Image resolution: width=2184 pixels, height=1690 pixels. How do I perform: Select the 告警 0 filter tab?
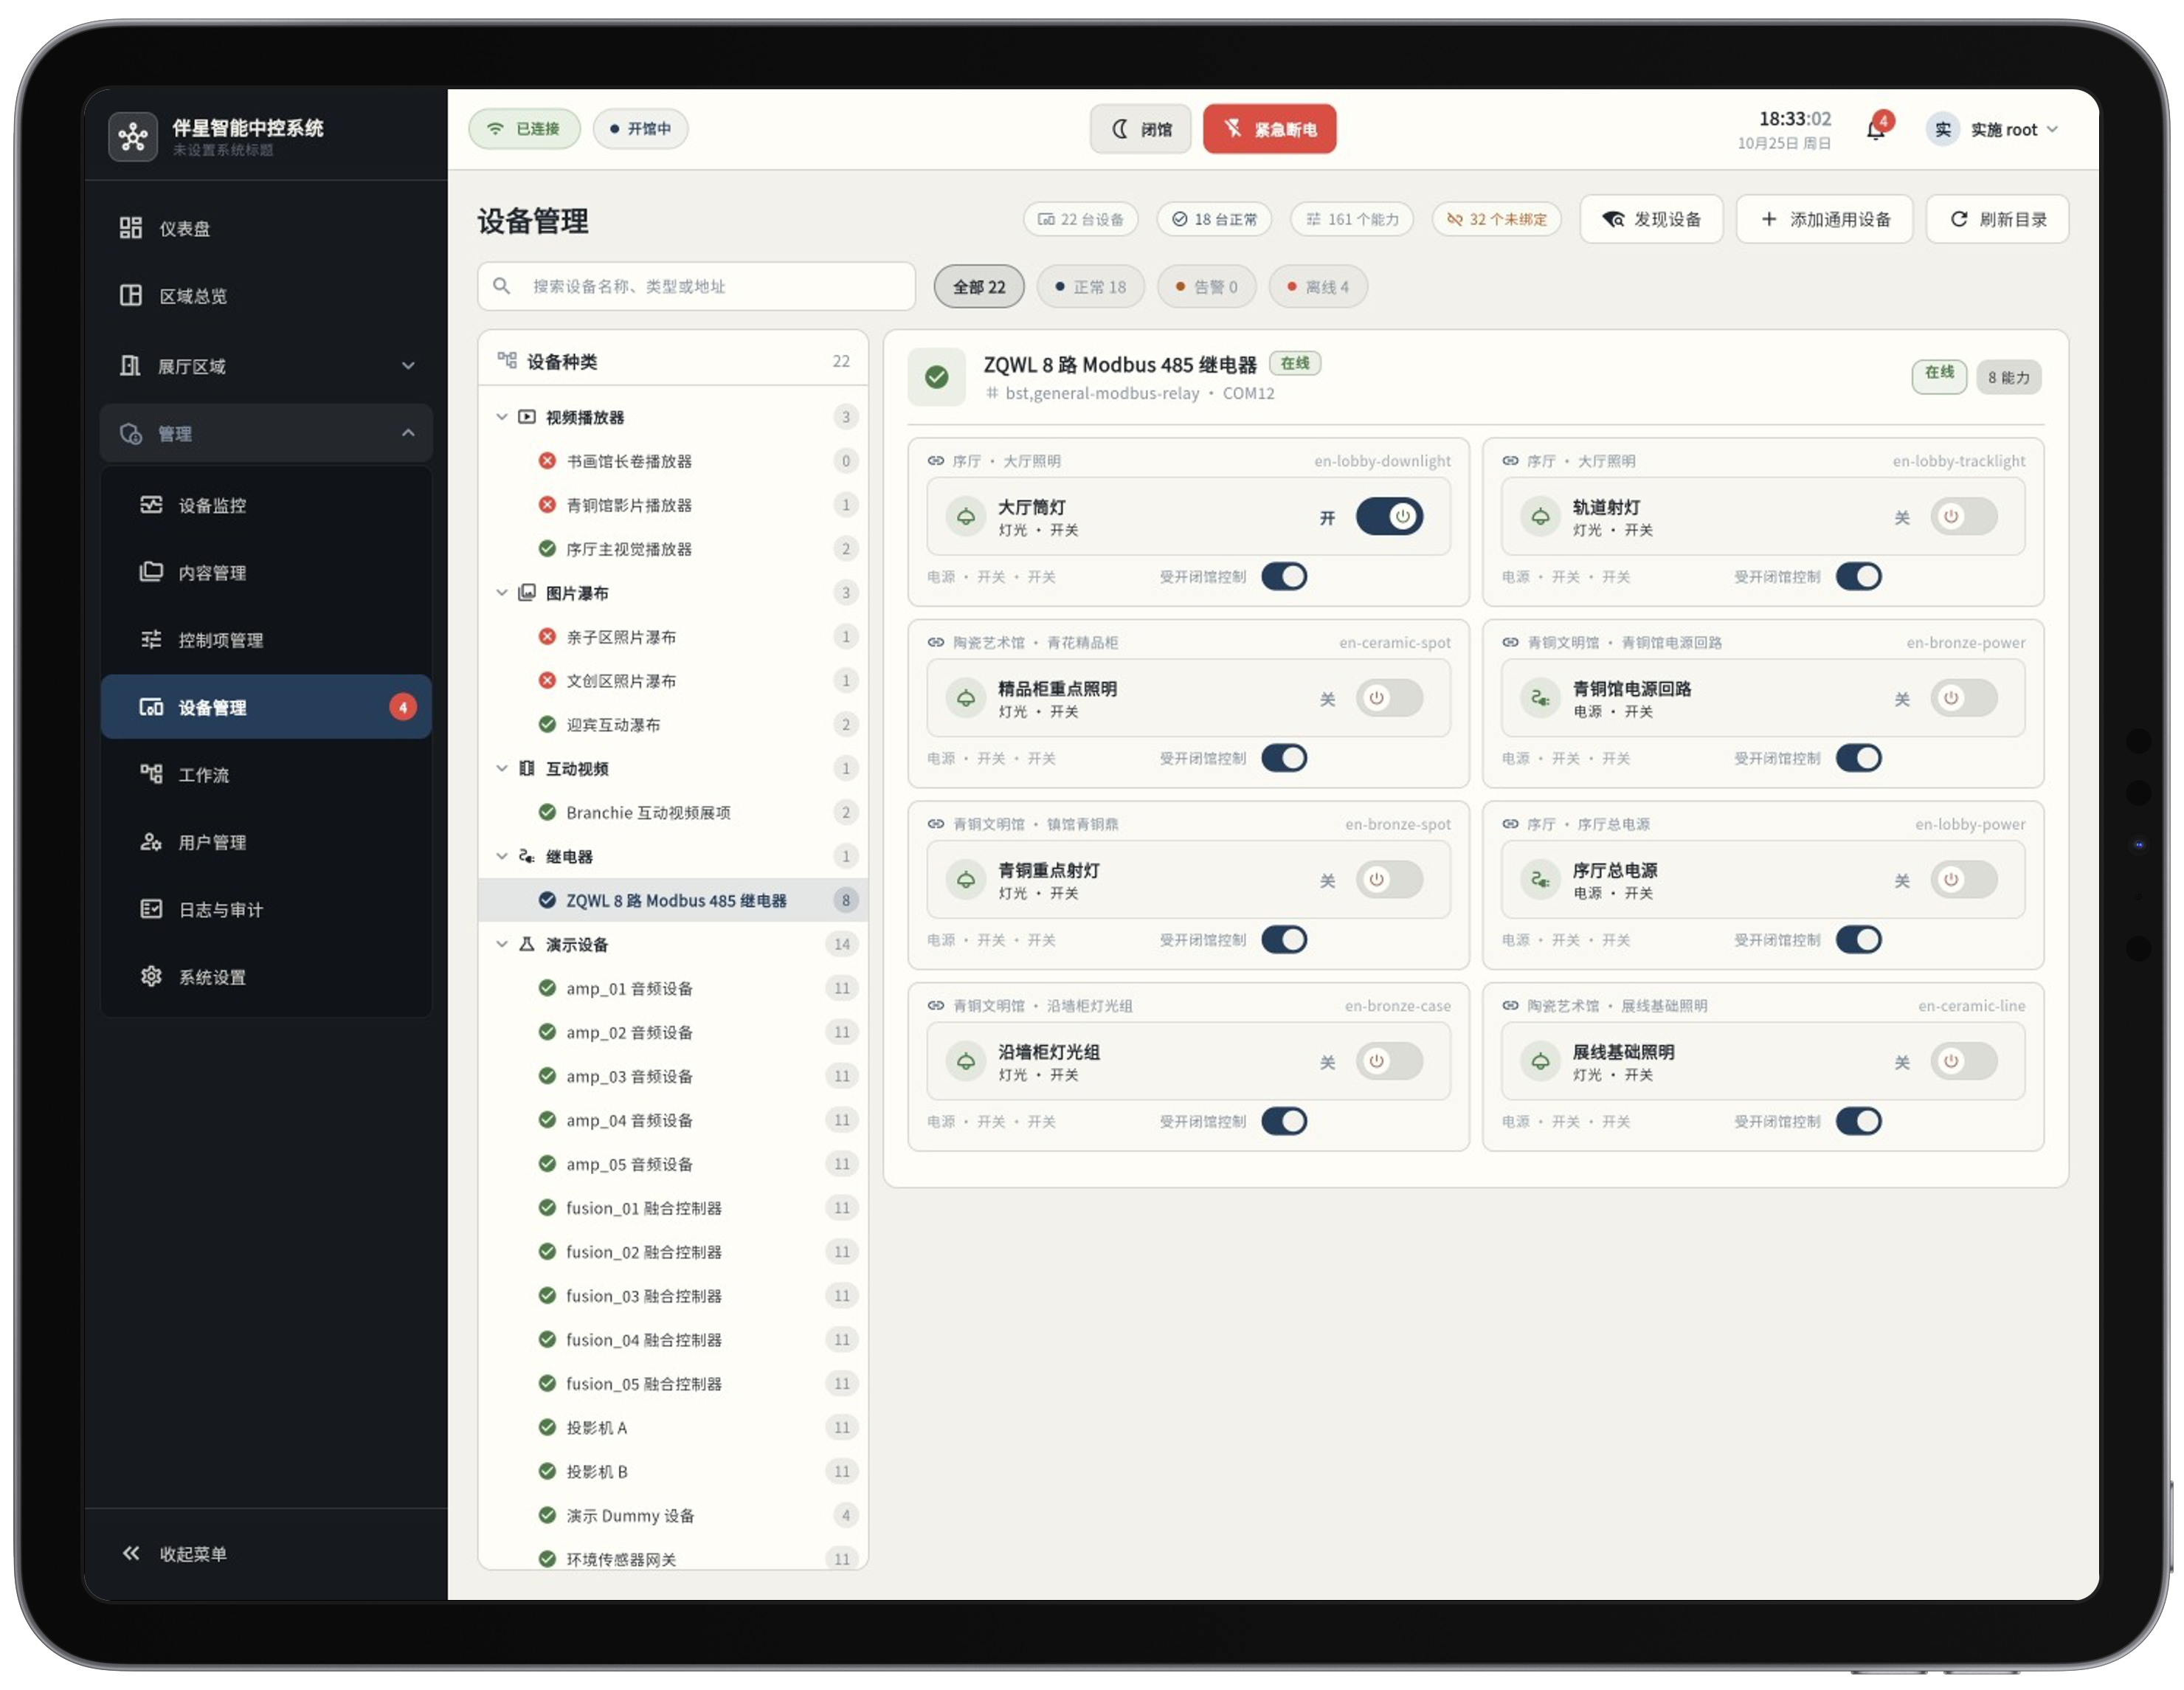pyautogui.click(x=1207, y=287)
